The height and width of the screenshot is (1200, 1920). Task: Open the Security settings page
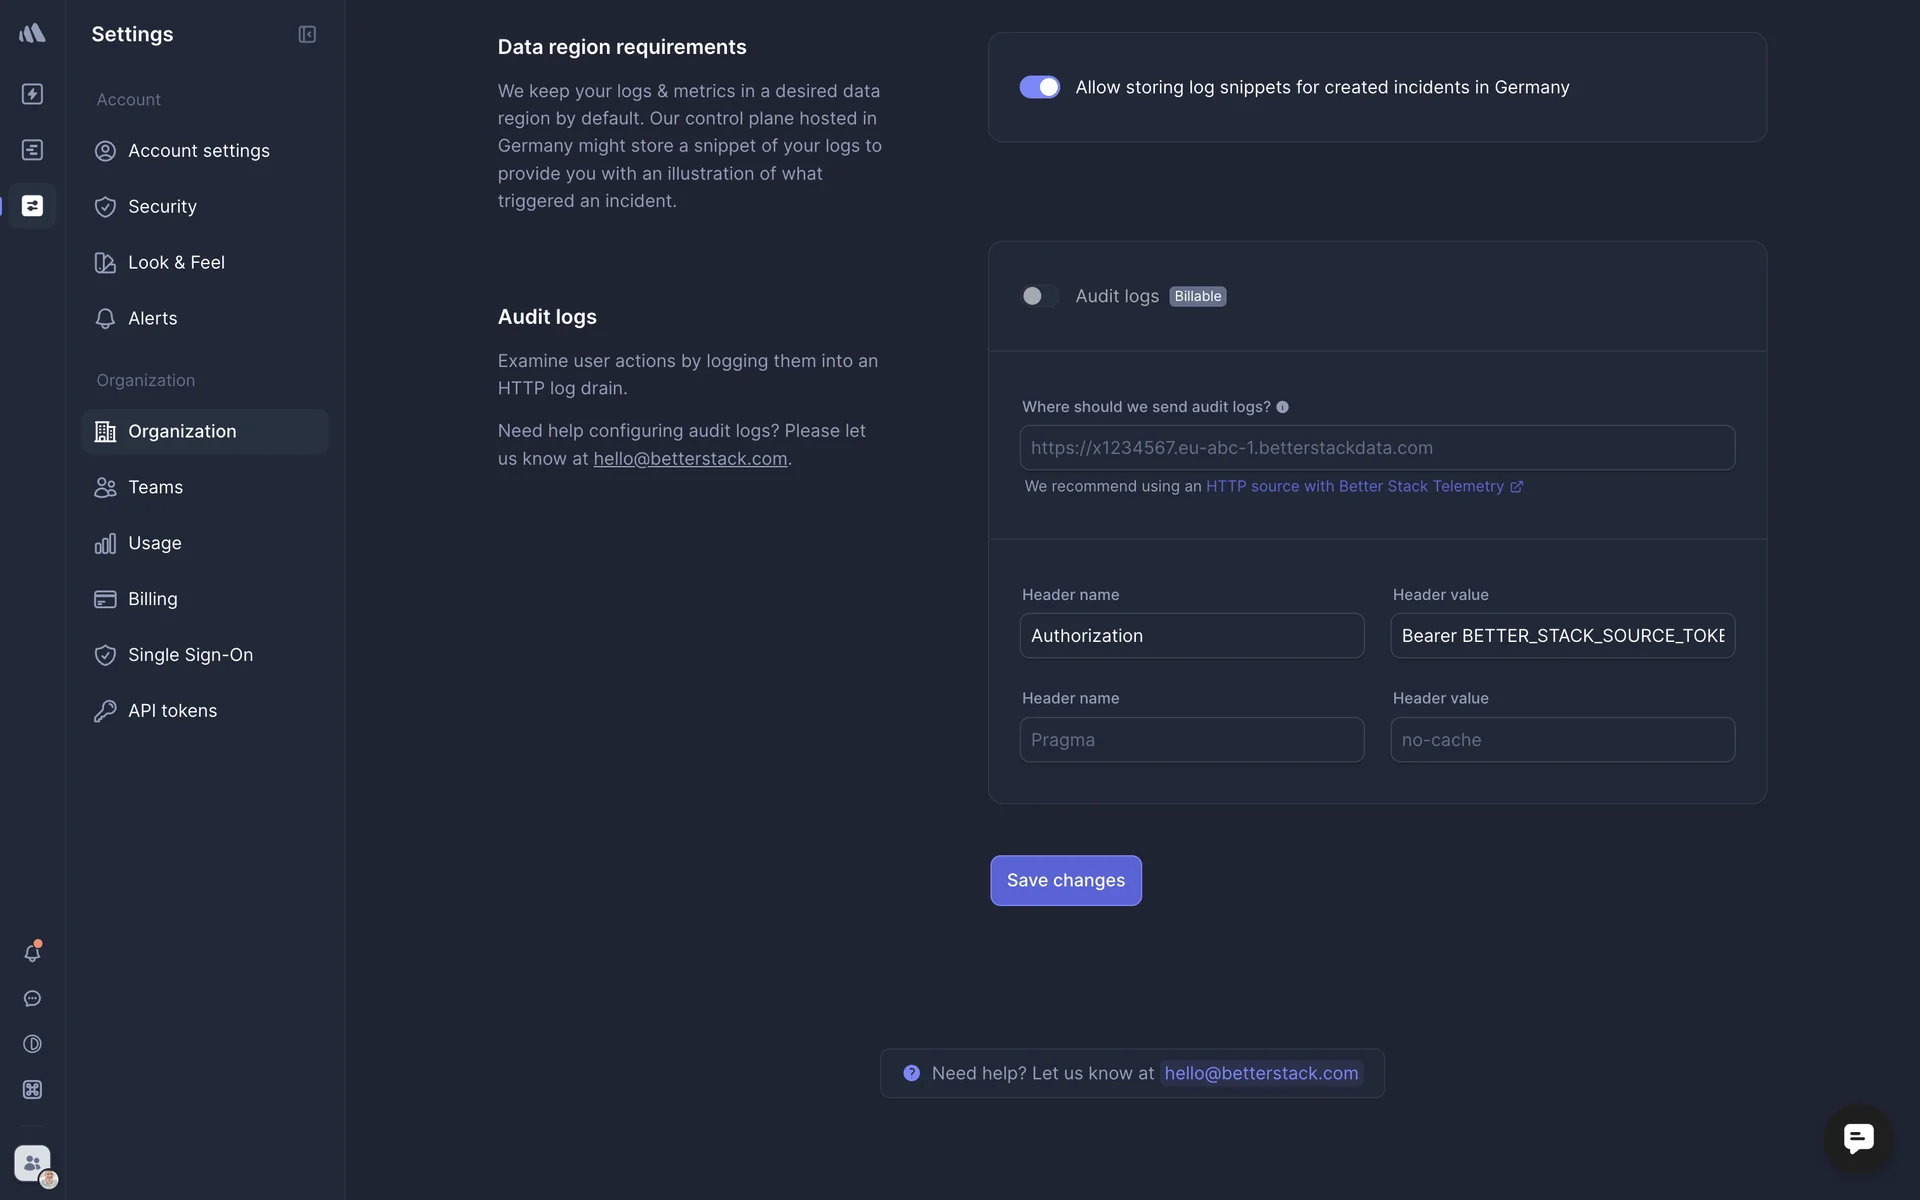162,207
